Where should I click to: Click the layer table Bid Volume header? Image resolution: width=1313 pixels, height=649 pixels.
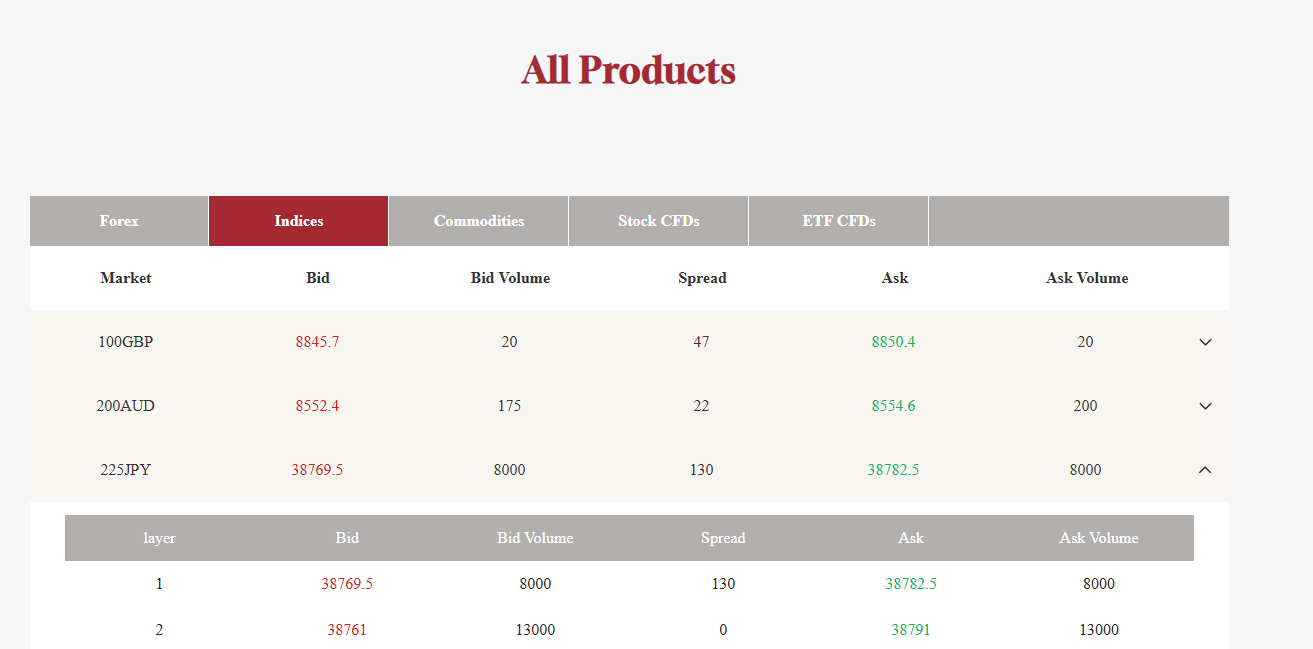coord(535,538)
